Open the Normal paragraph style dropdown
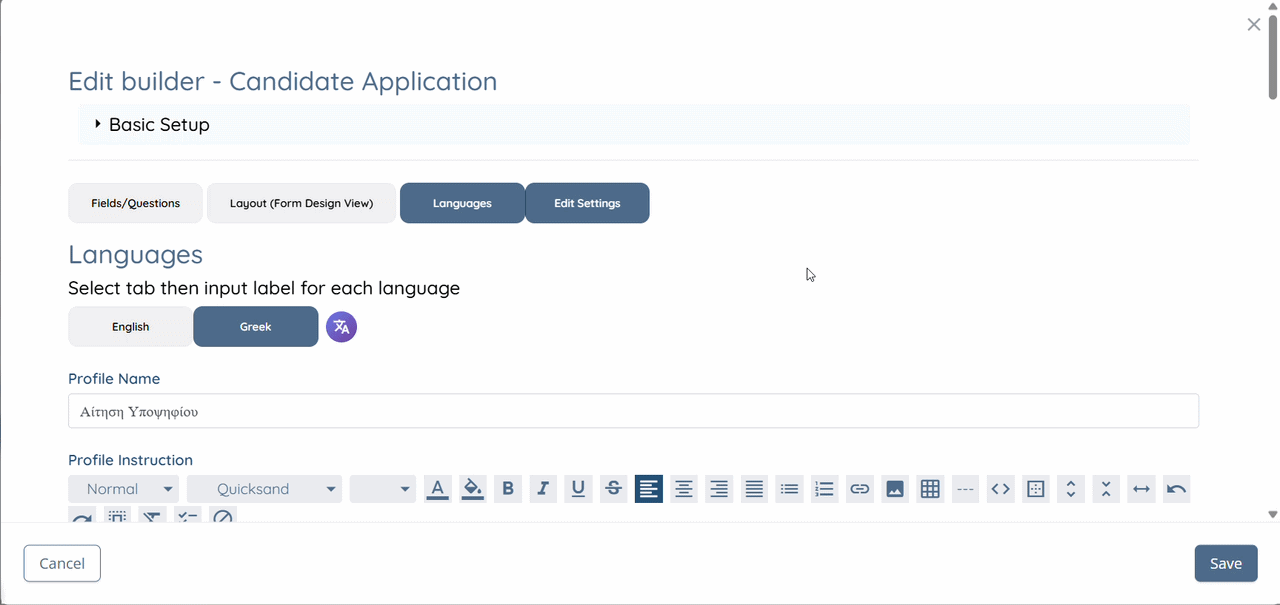 click(124, 489)
